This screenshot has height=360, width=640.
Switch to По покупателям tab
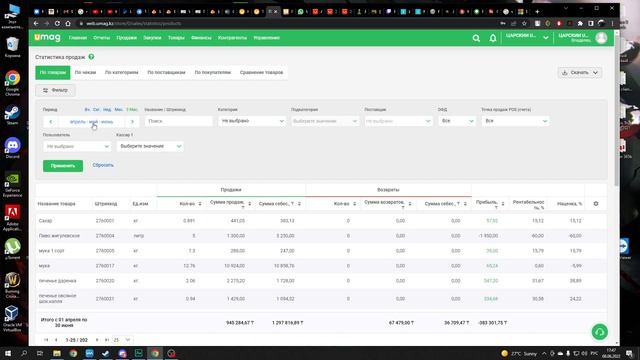213,73
